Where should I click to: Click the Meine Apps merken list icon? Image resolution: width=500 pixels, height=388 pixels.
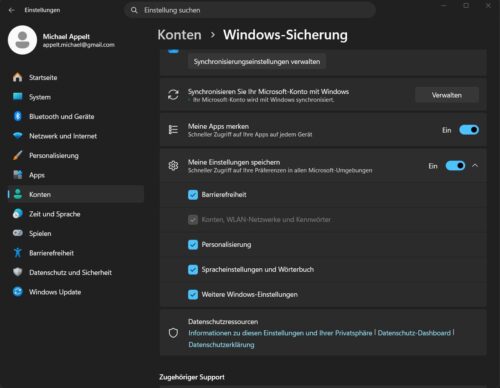click(x=173, y=130)
